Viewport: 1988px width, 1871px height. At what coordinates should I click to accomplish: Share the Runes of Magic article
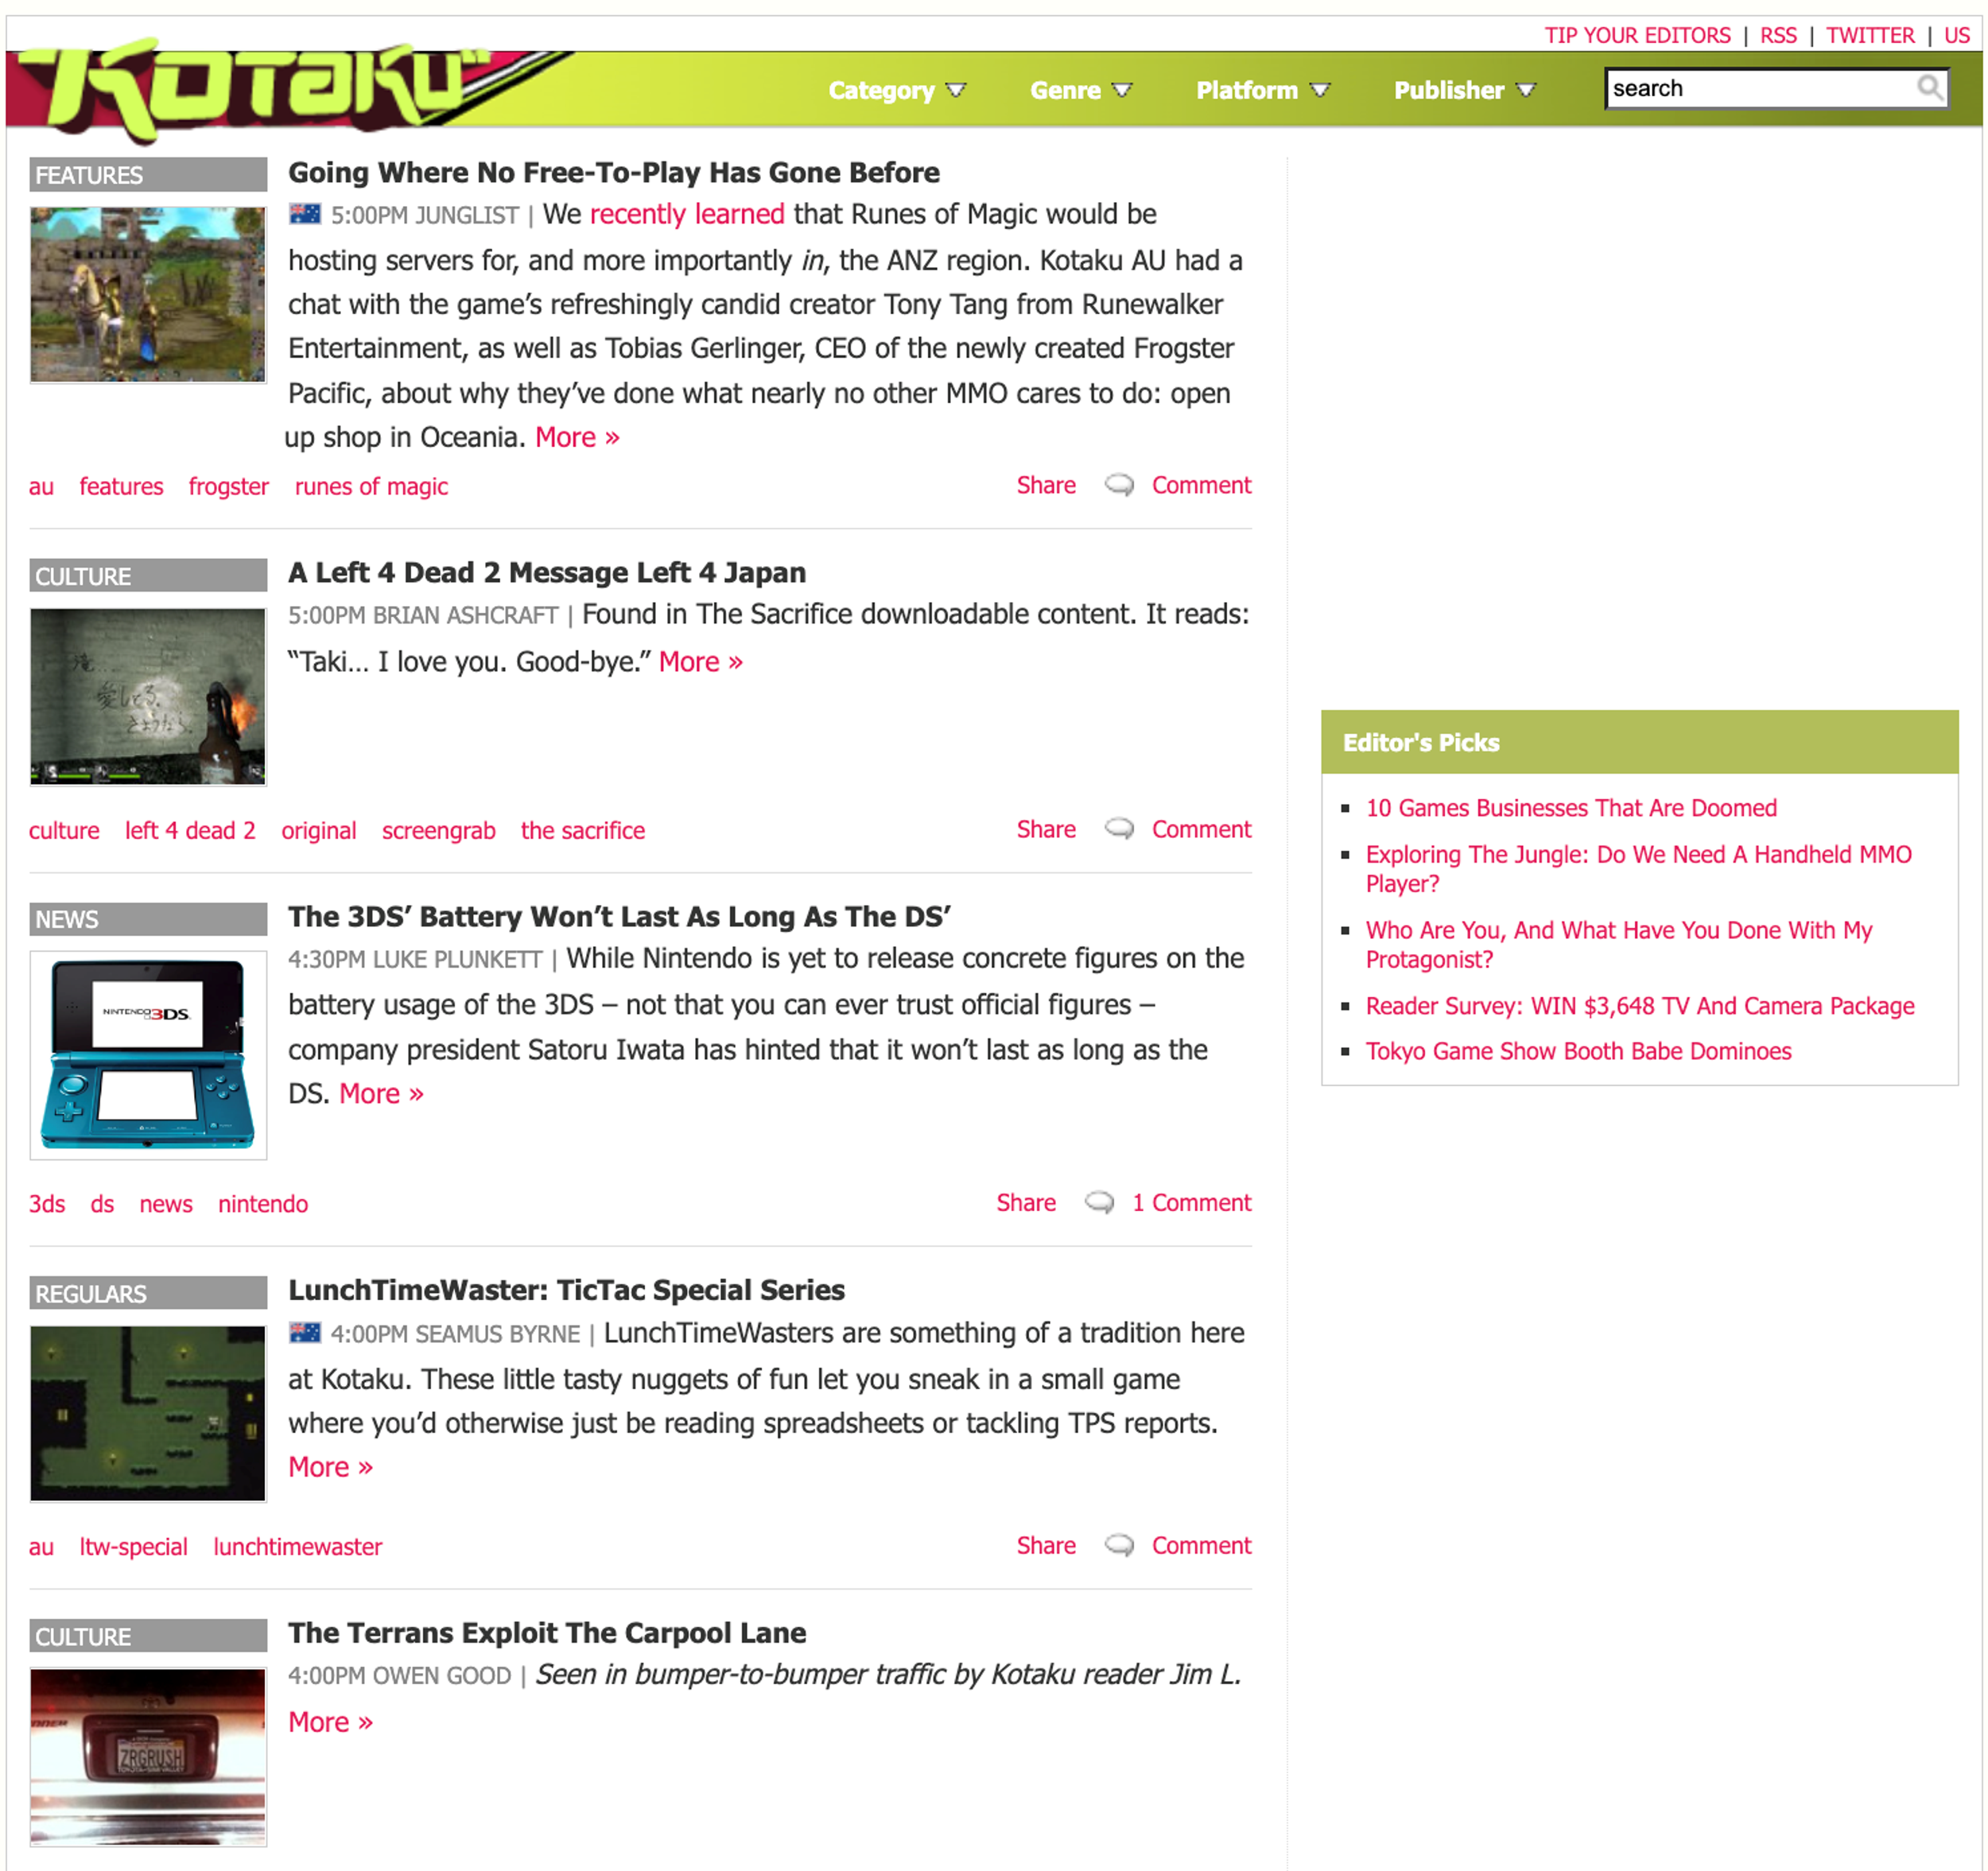(1046, 486)
